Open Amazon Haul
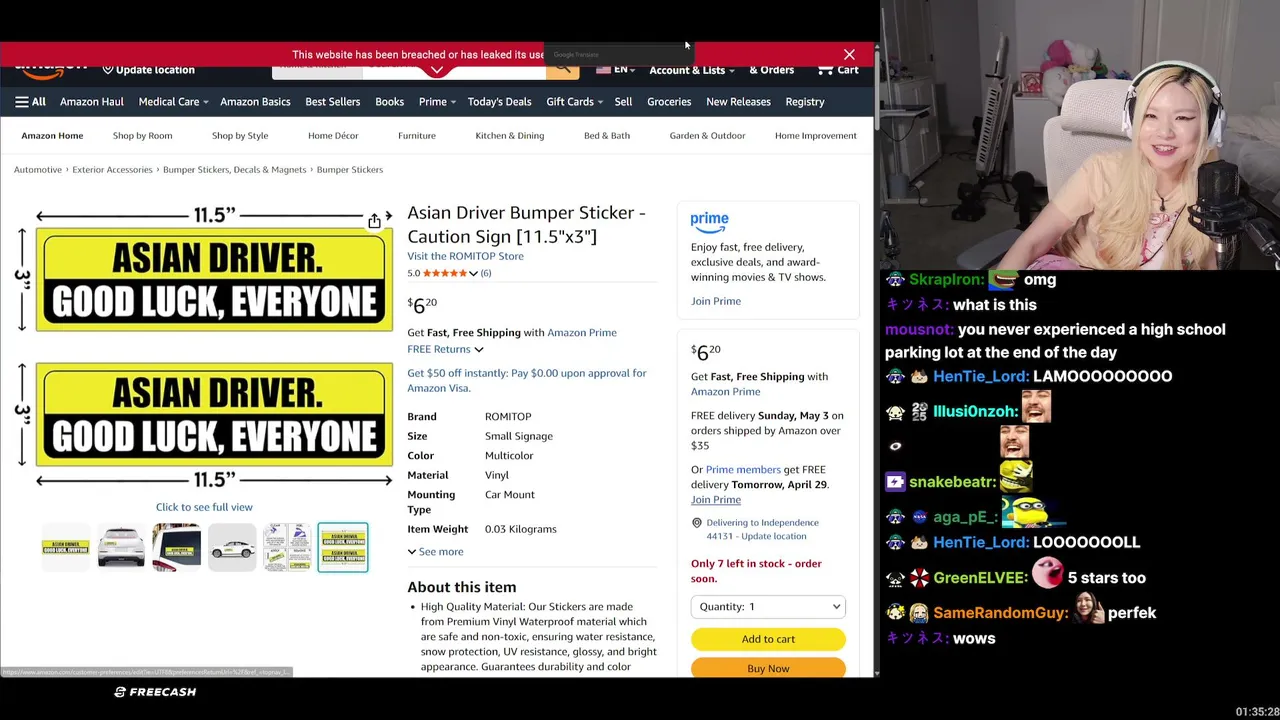 click(92, 102)
